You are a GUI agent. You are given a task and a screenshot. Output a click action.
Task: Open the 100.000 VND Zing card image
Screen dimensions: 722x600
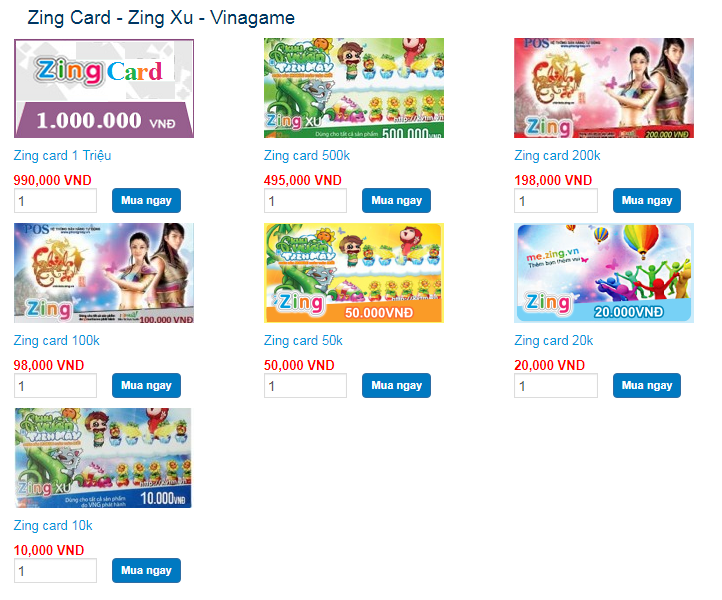coord(104,273)
